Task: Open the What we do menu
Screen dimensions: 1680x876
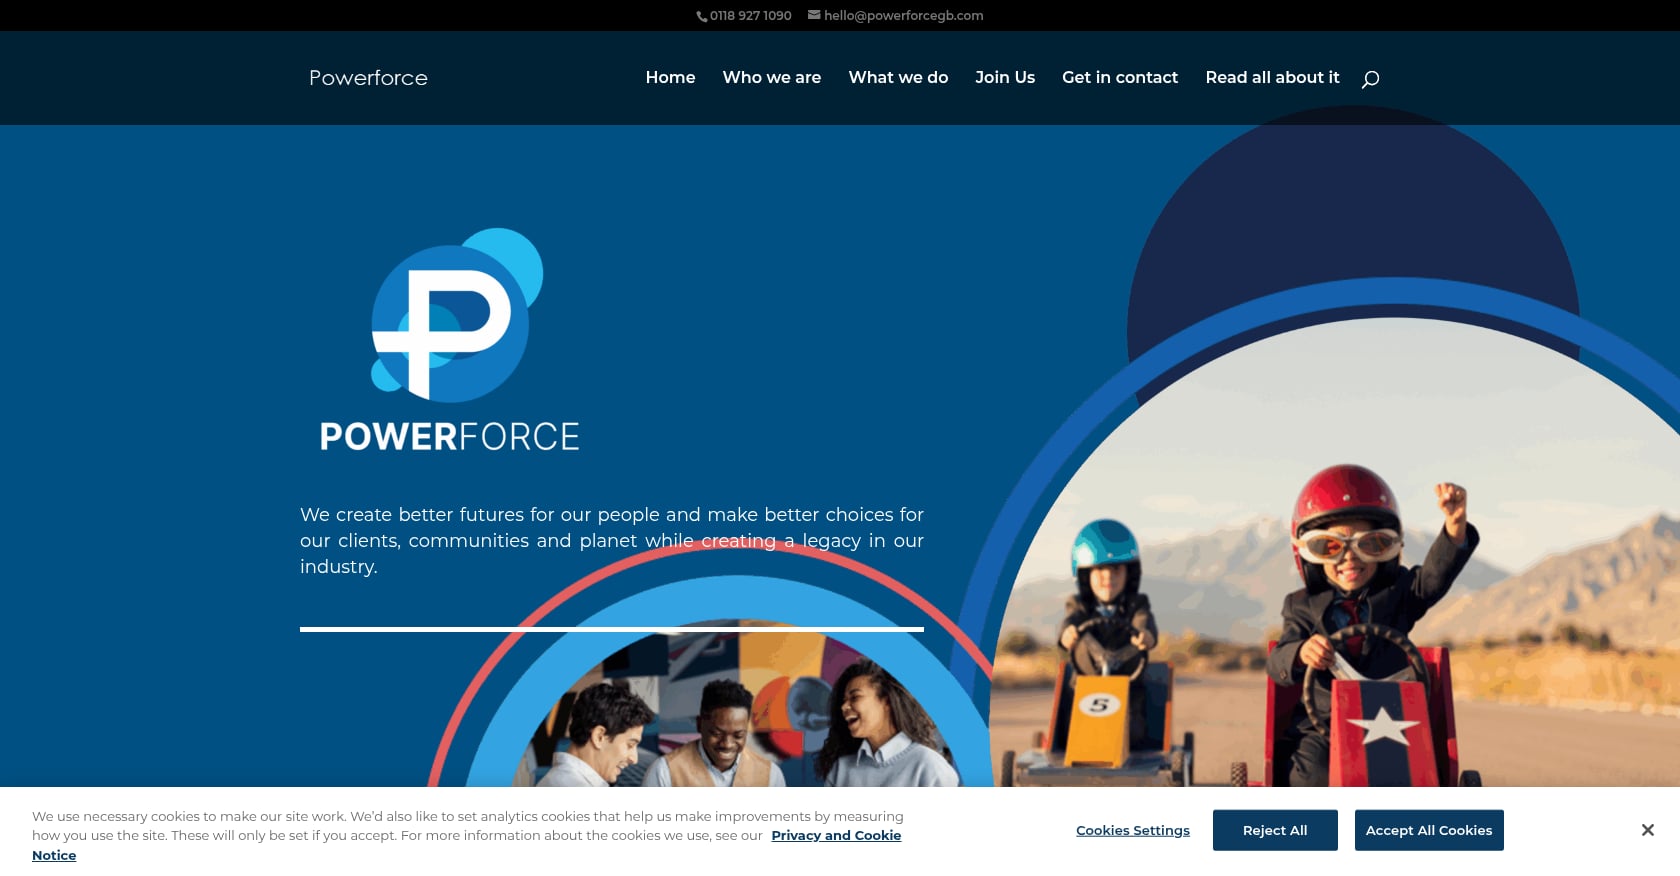Action: tap(898, 77)
